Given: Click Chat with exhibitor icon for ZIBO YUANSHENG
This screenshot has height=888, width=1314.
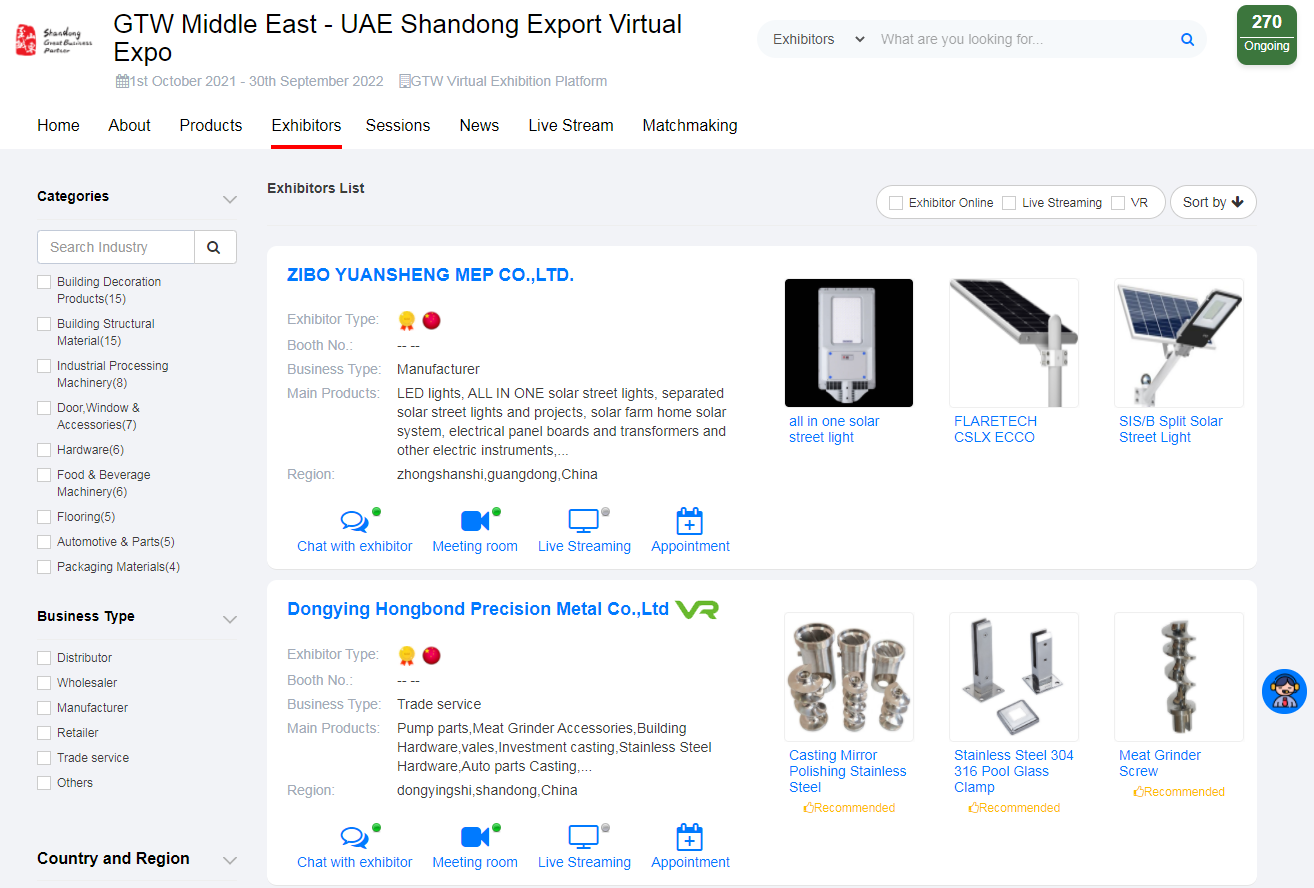Looking at the screenshot, I should [x=355, y=521].
